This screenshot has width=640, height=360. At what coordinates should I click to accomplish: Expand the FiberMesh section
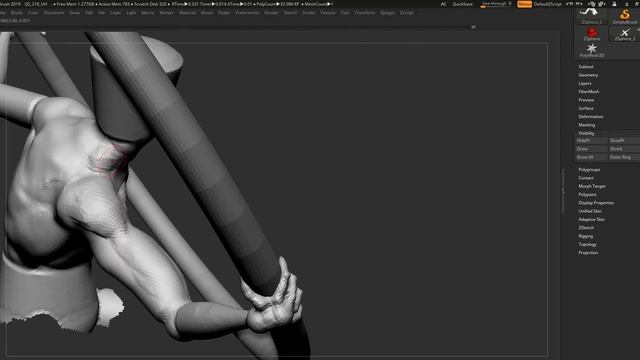[x=589, y=91]
